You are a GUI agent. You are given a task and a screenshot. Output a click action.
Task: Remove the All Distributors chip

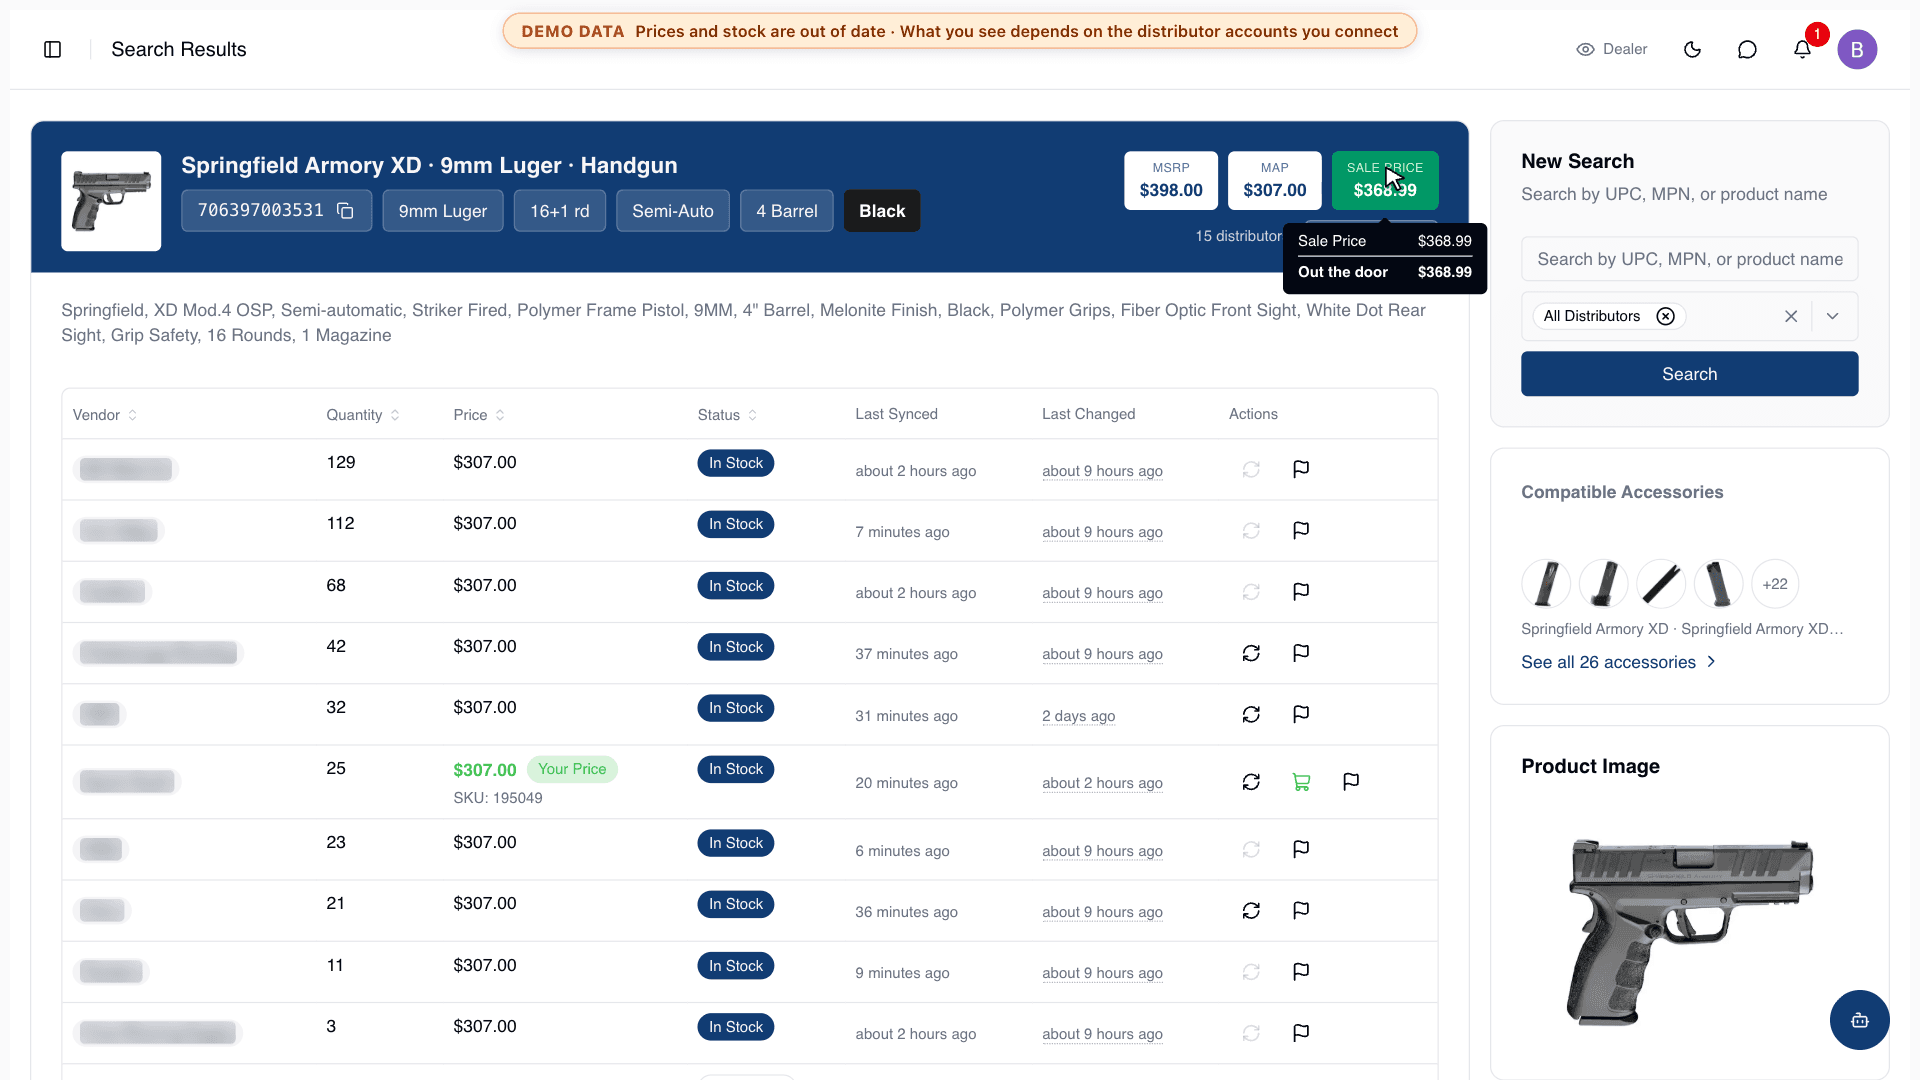[x=1665, y=316]
